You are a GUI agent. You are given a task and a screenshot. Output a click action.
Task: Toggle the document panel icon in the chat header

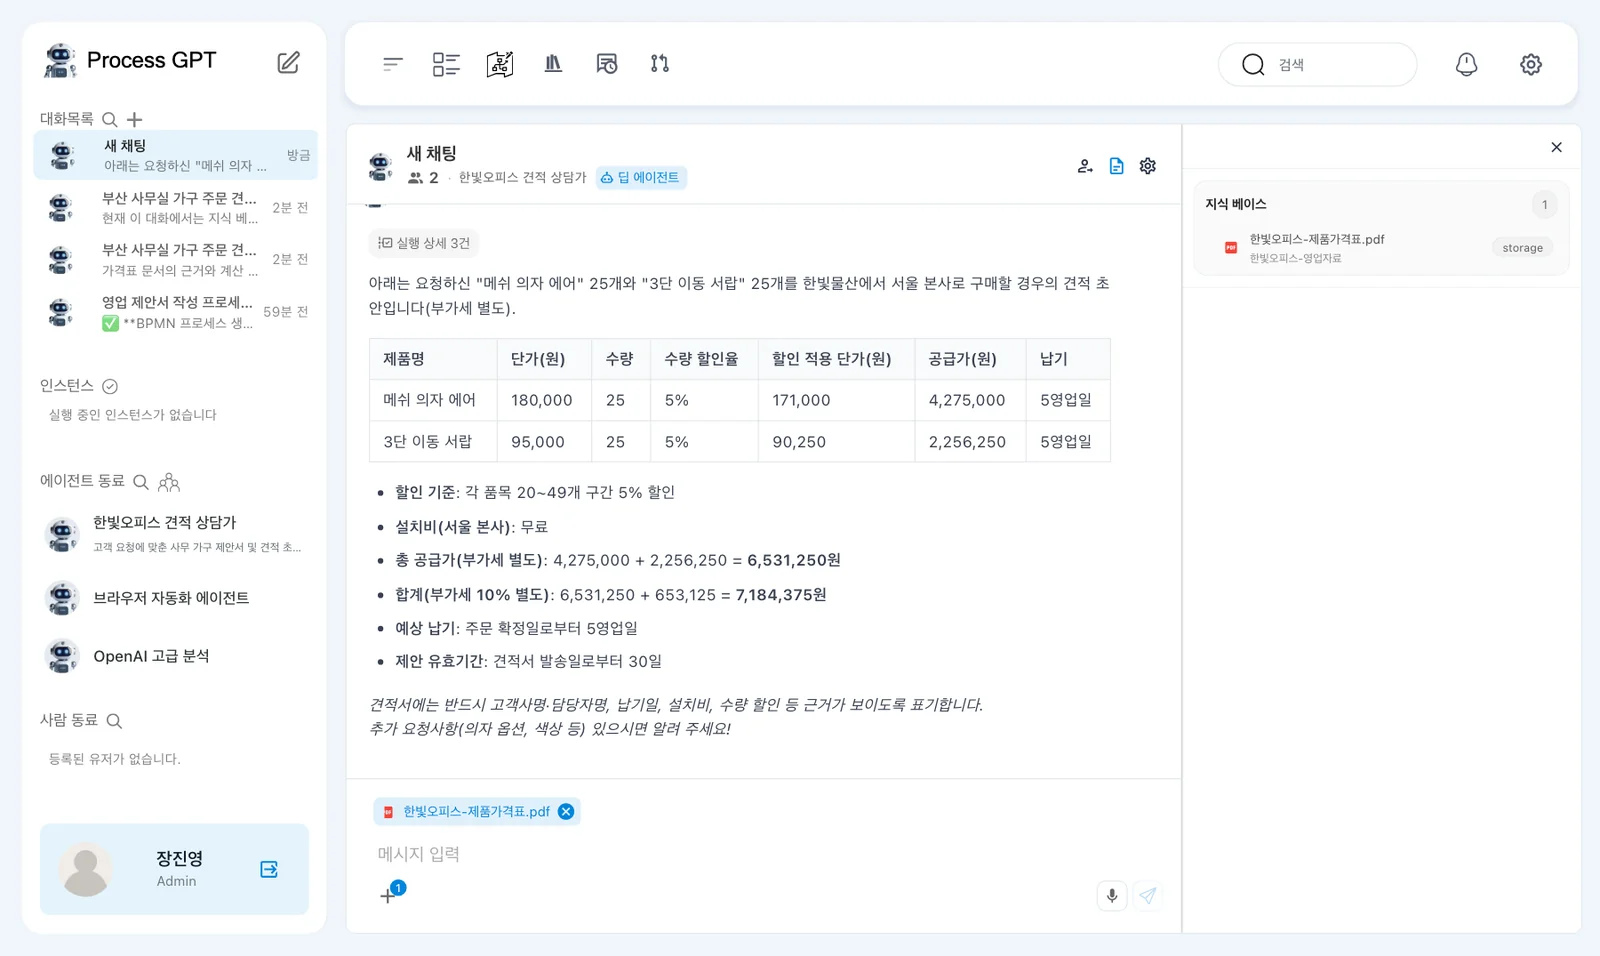tap(1116, 166)
